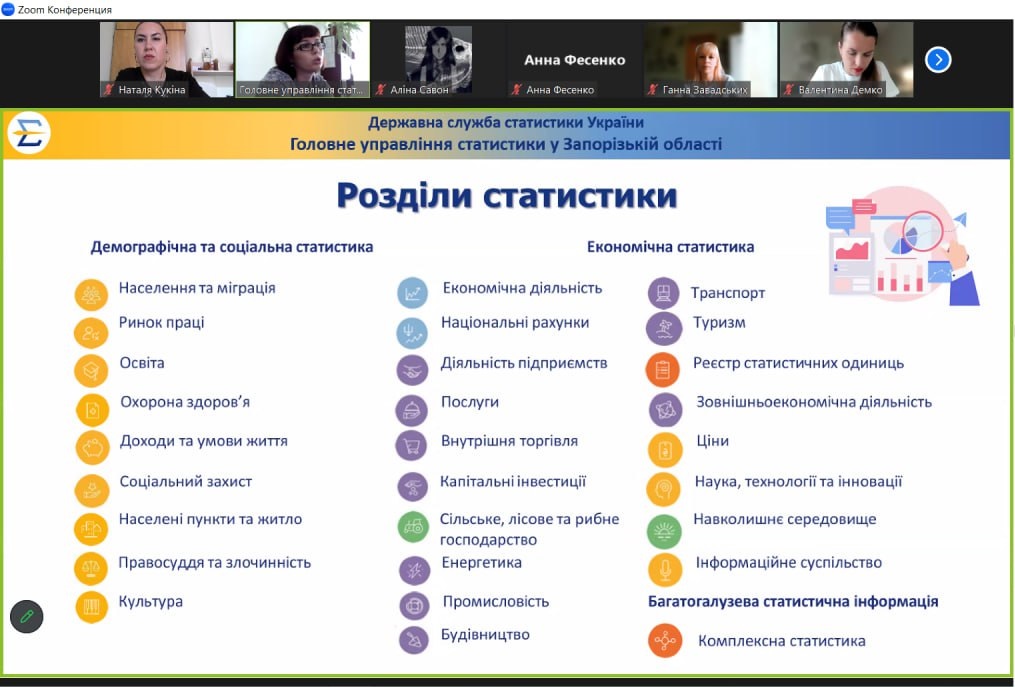The height and width of the screenshot is (687, 1015).
Task: Click the text Будівництво
Action: [485, 635]
